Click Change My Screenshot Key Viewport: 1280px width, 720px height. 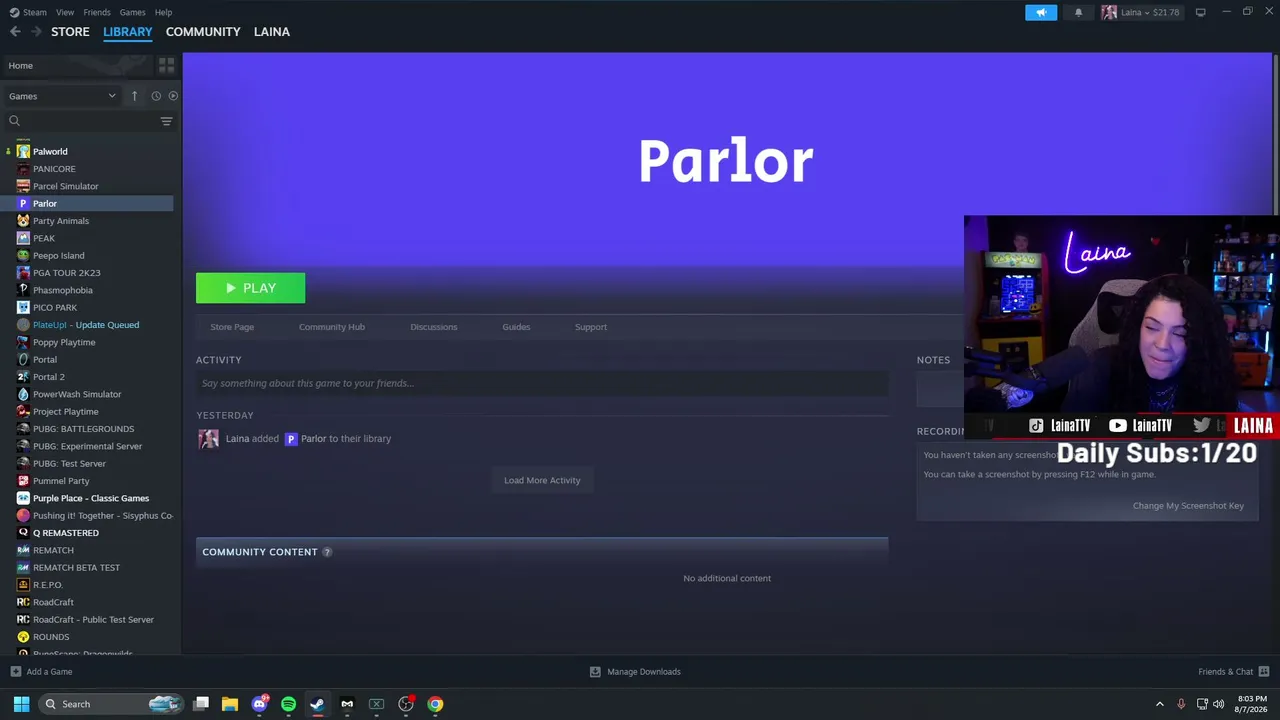(x=1188, y=506)
